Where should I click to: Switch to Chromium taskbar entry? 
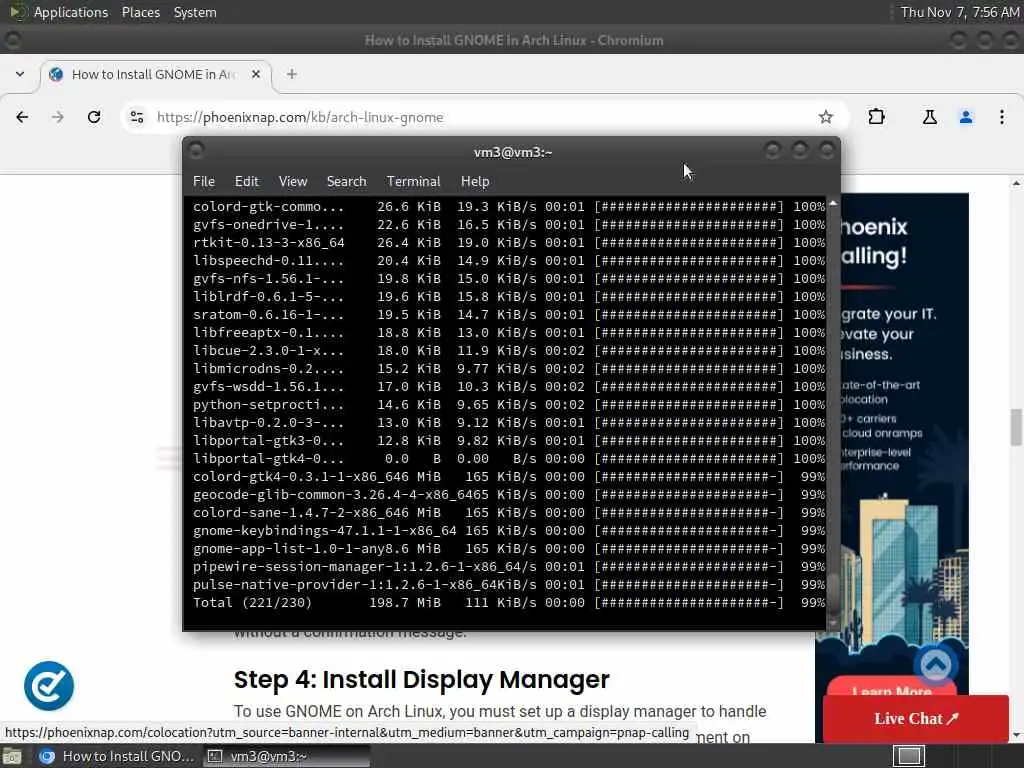(116, 756)
